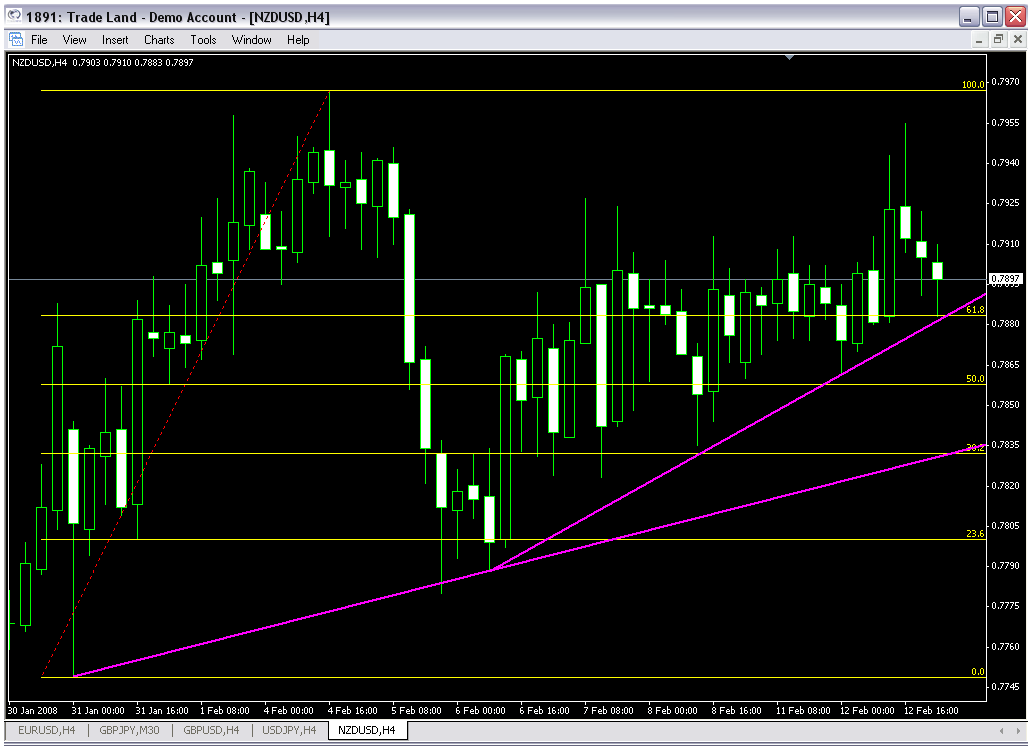
Task: Open the Charts menu
Action: (x=159, y=40)
